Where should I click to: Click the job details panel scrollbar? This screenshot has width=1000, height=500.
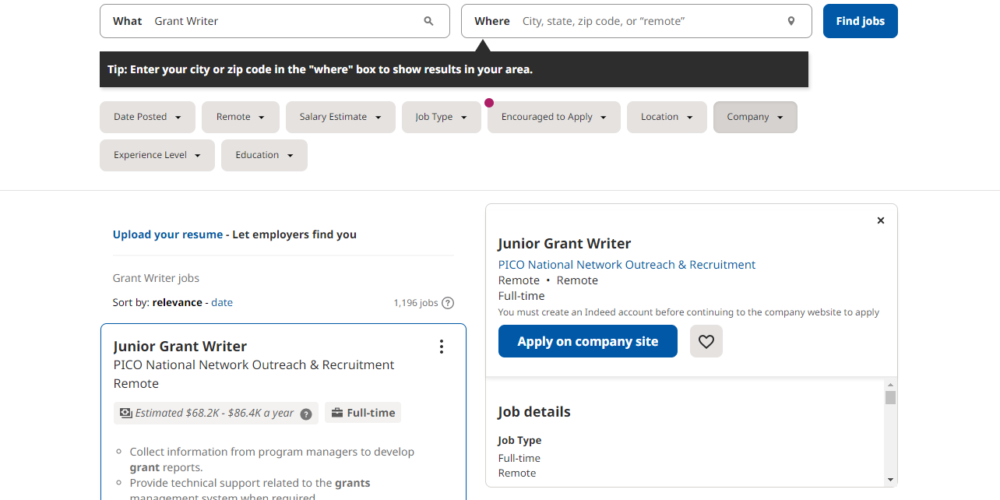tap(890, 431)
